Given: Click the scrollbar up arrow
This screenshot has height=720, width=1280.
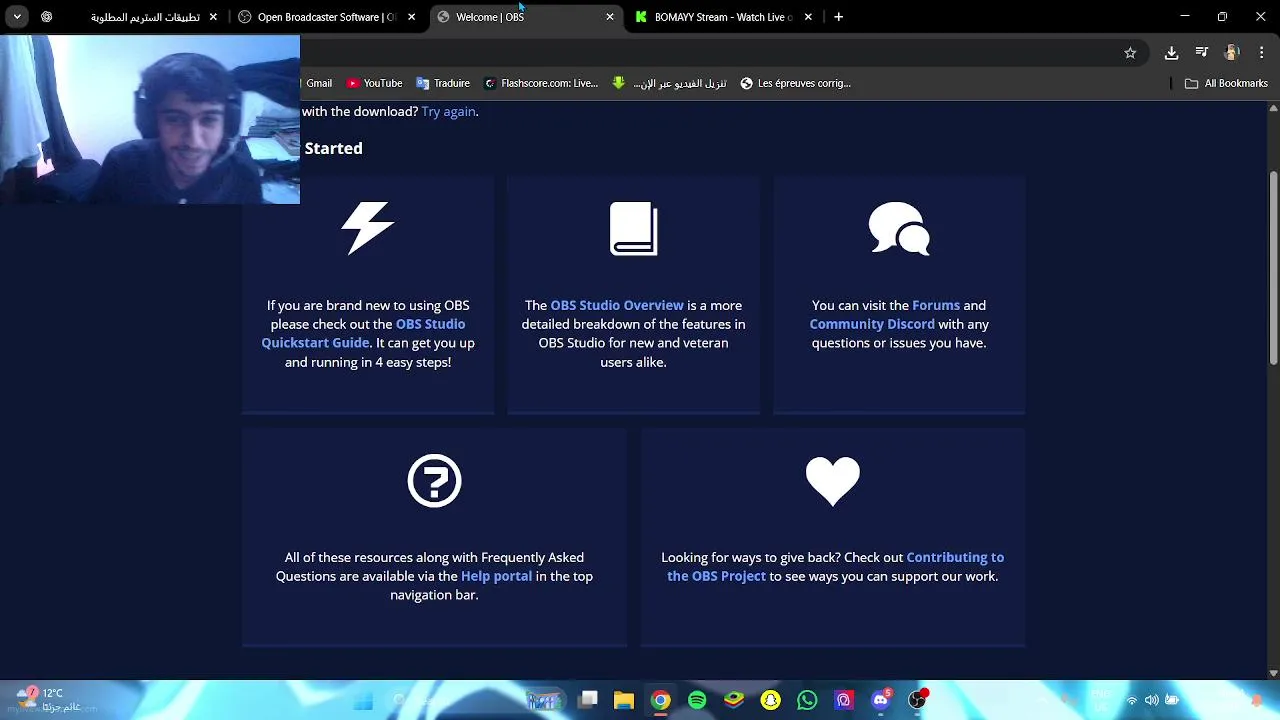Looking at the screenshot, I should point(1273,108).
